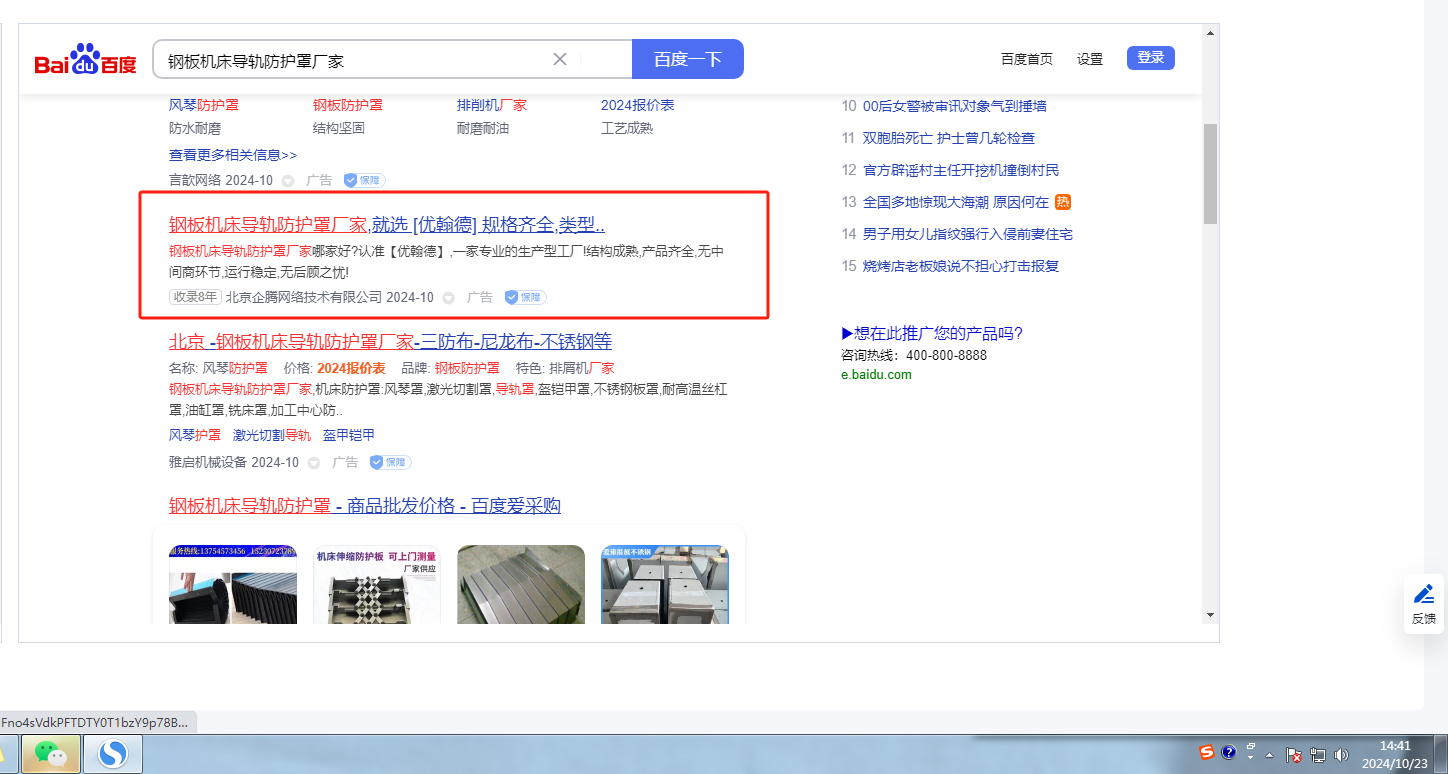
Task: Open the uncaptioned gray steel cover thumbnail
Action: (x=521, y=584)
